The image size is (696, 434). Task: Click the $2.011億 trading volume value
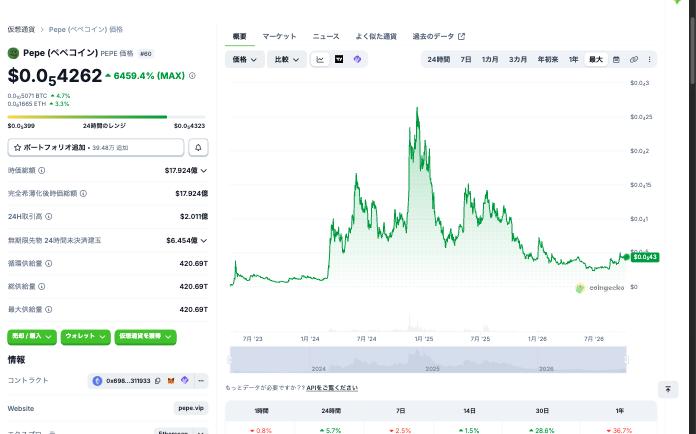pyautogui.click(x=194, y=217)
